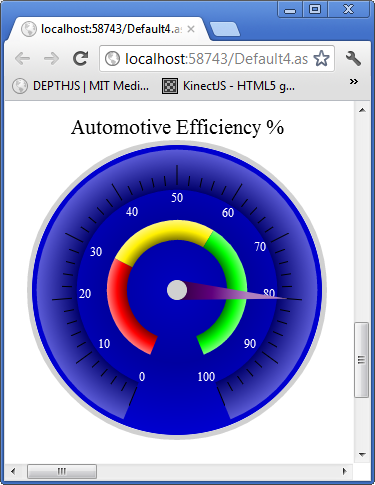Screen dimensions: 375x485
Task: Click the browser back arrow
Action: pyautogui.click(x=23, y=59)
